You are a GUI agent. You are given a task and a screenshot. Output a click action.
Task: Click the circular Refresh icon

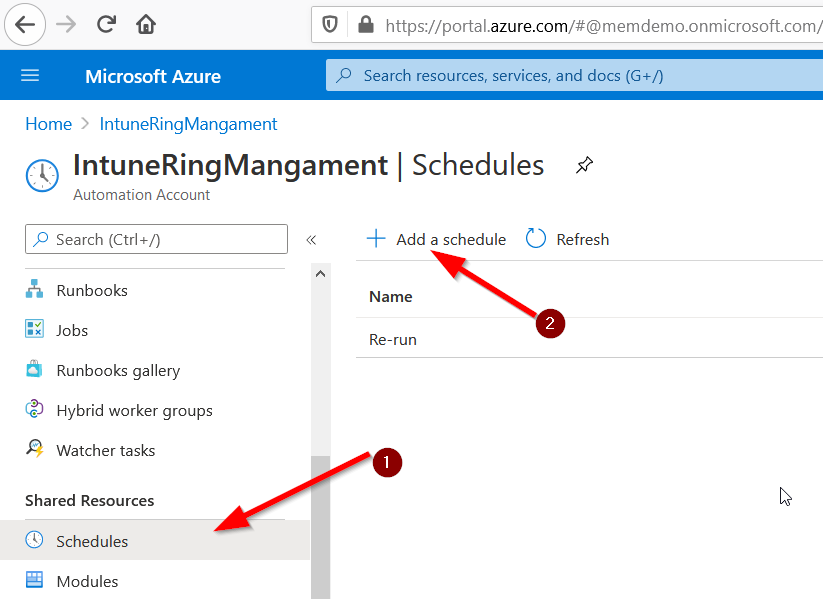pyautogui.click(x=536, y=238)
